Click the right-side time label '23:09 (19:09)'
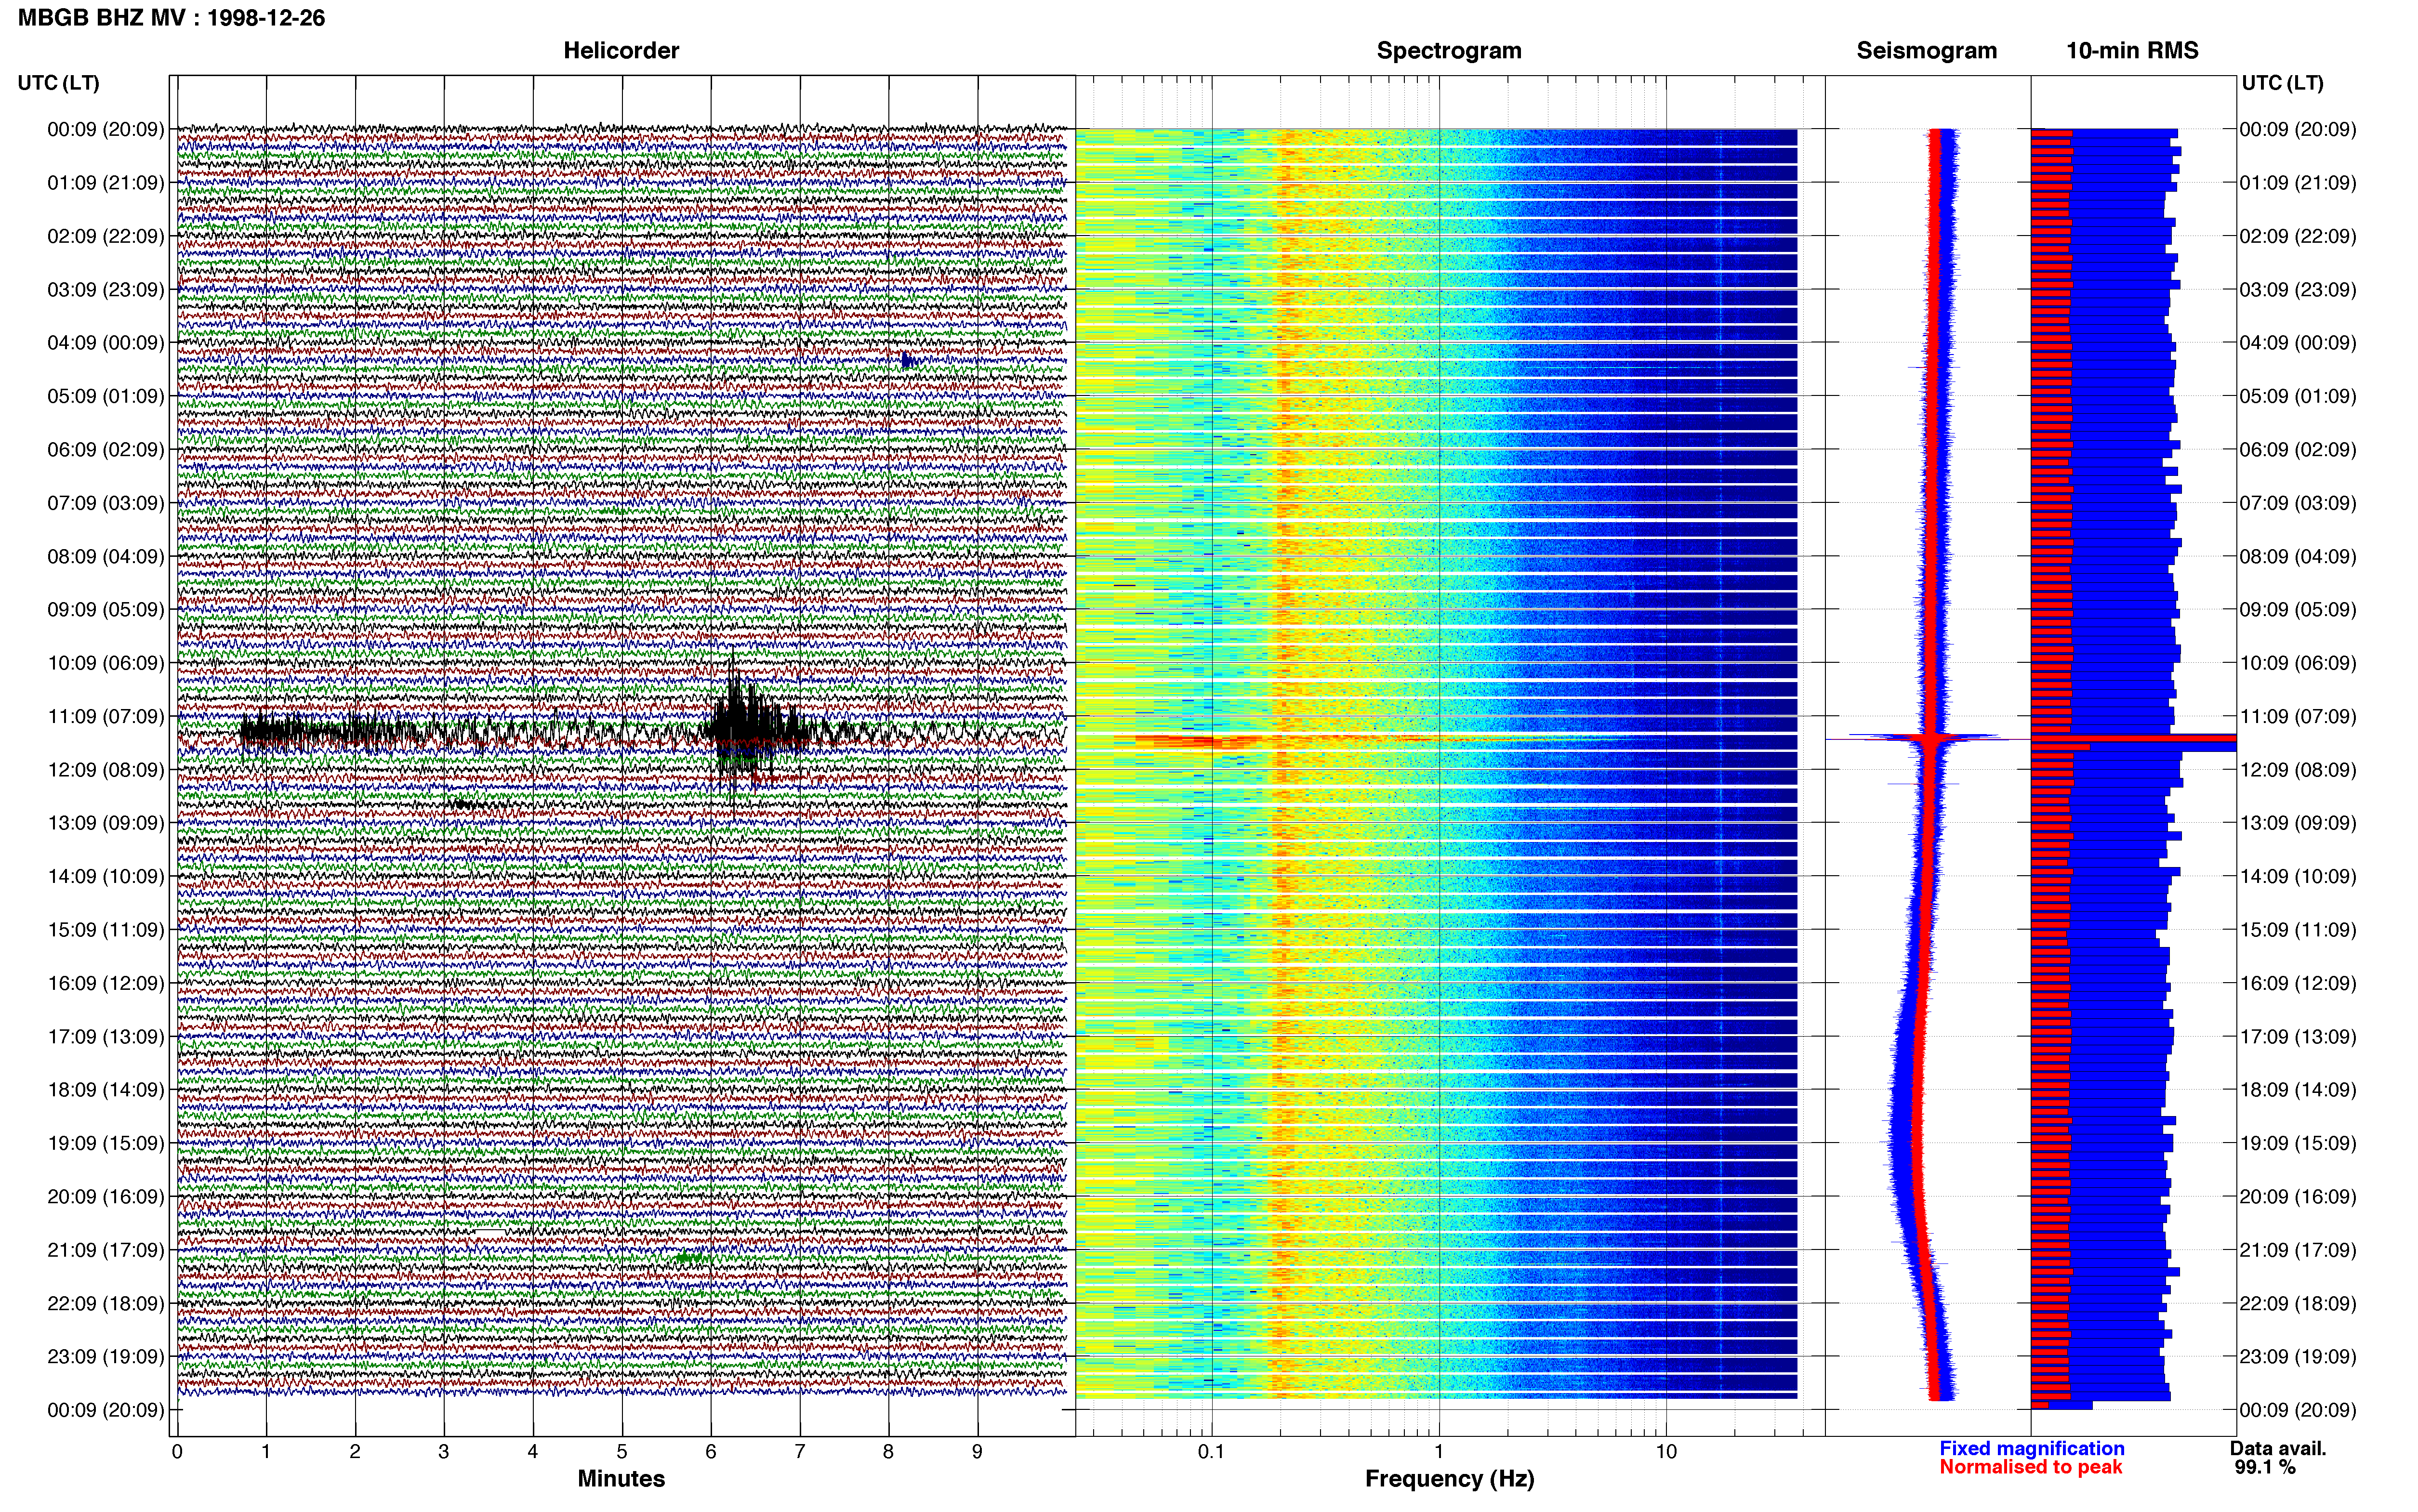This screenshot has width=2418, height=1512. [x=2298, y=1357]
